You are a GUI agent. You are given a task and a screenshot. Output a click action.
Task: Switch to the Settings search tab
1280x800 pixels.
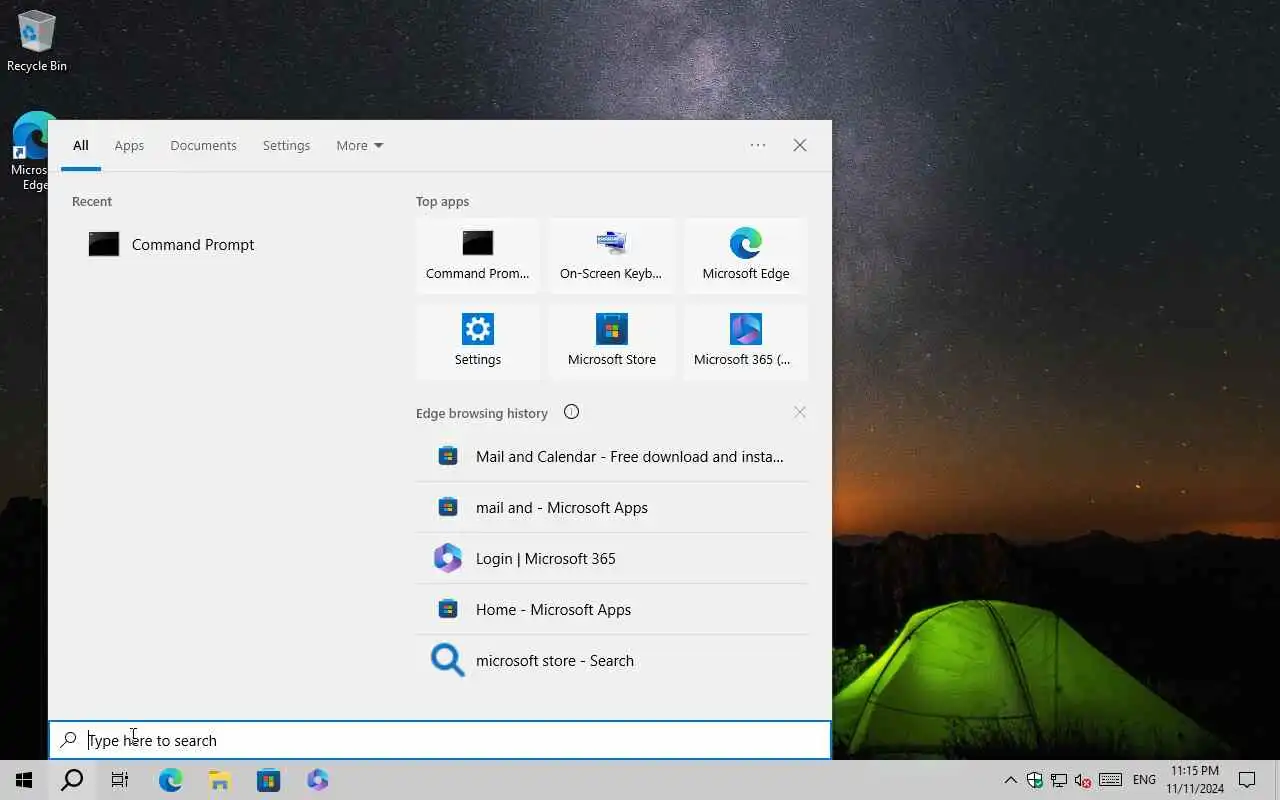pos(286,145)
